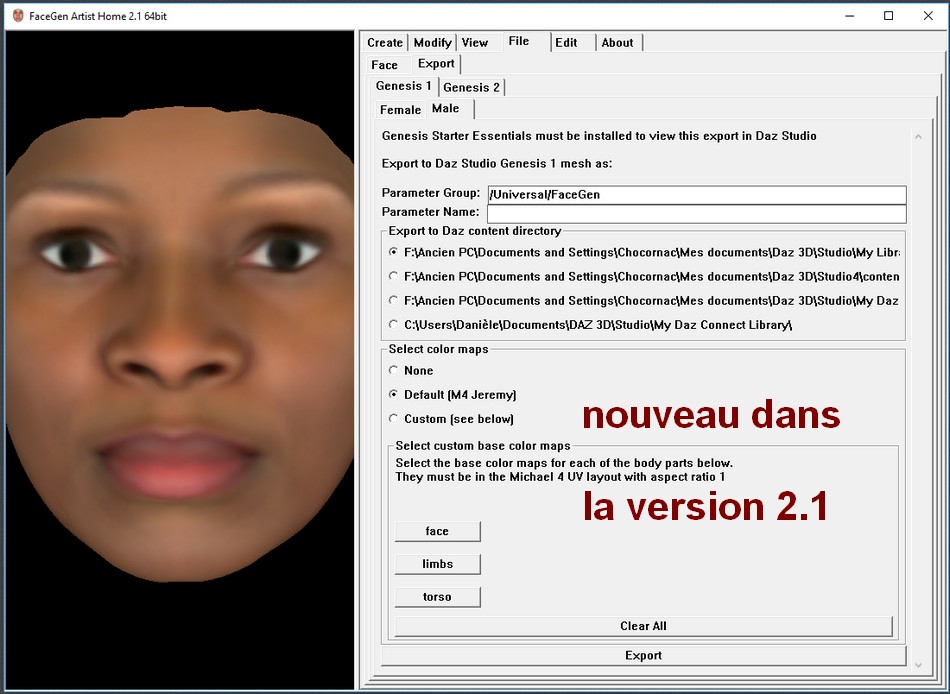
Task: Open the Create tab
Action: click(385, 42)
